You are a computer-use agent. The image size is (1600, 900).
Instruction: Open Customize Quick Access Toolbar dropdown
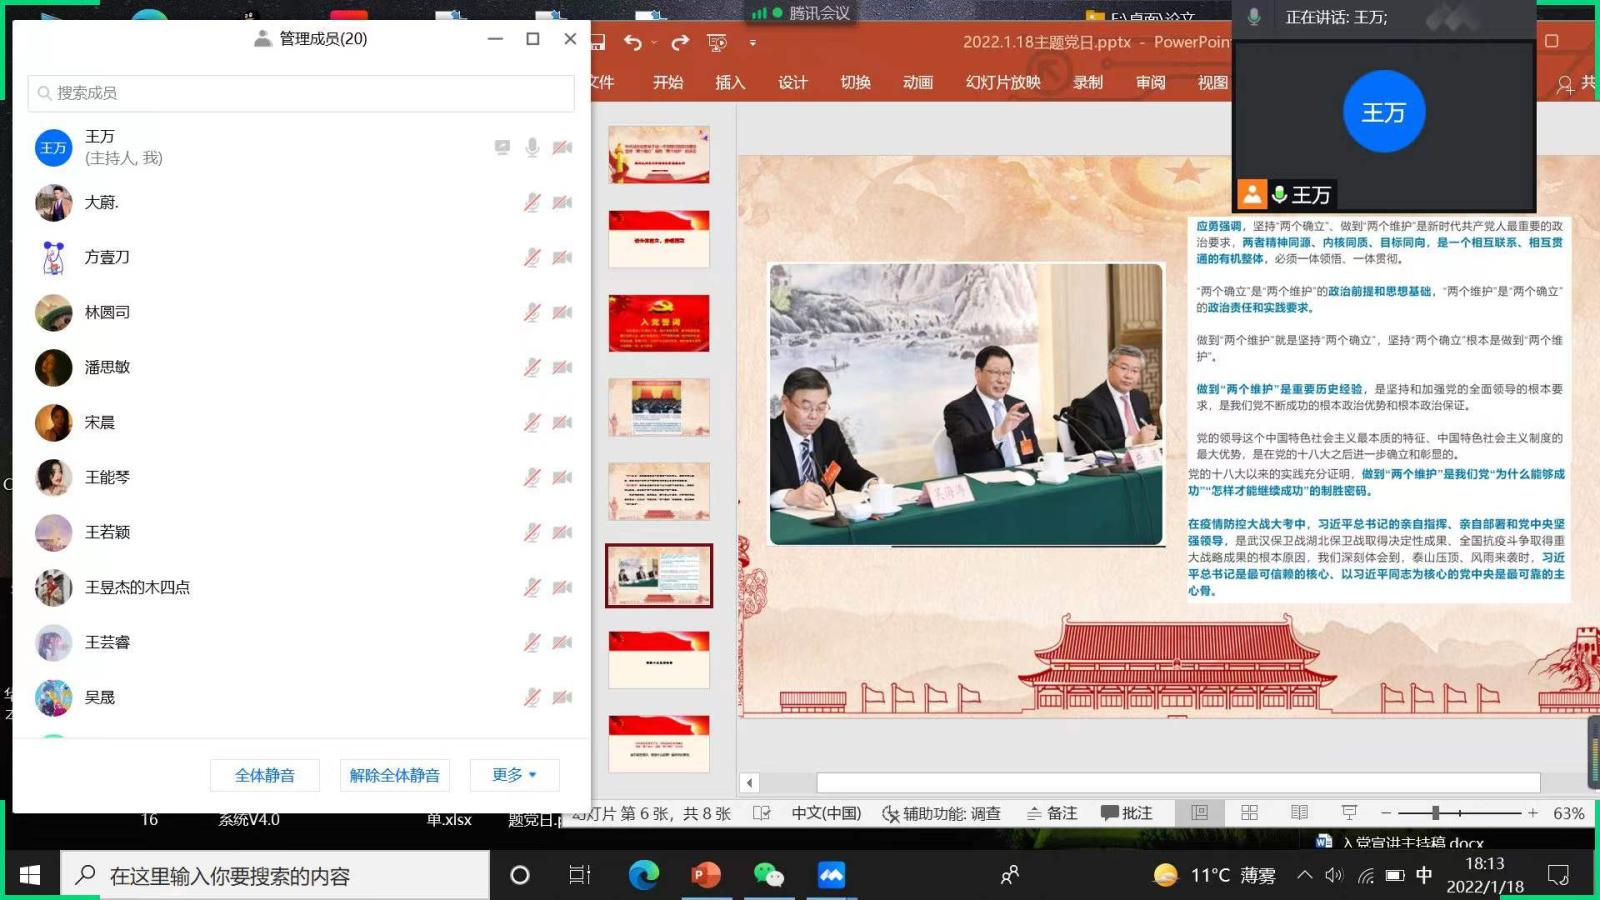click(x=752, y=43)
